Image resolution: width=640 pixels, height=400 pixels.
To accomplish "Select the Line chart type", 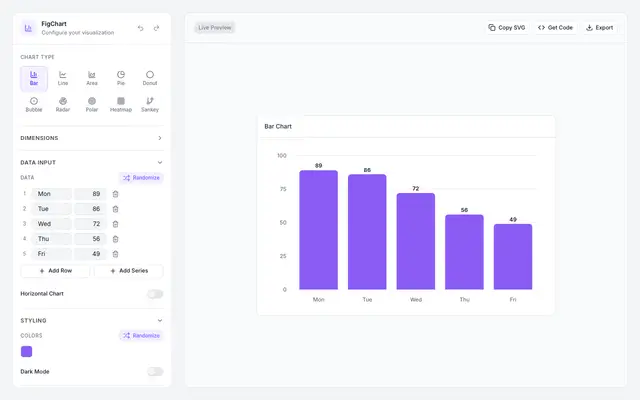I will pos(63,78).
